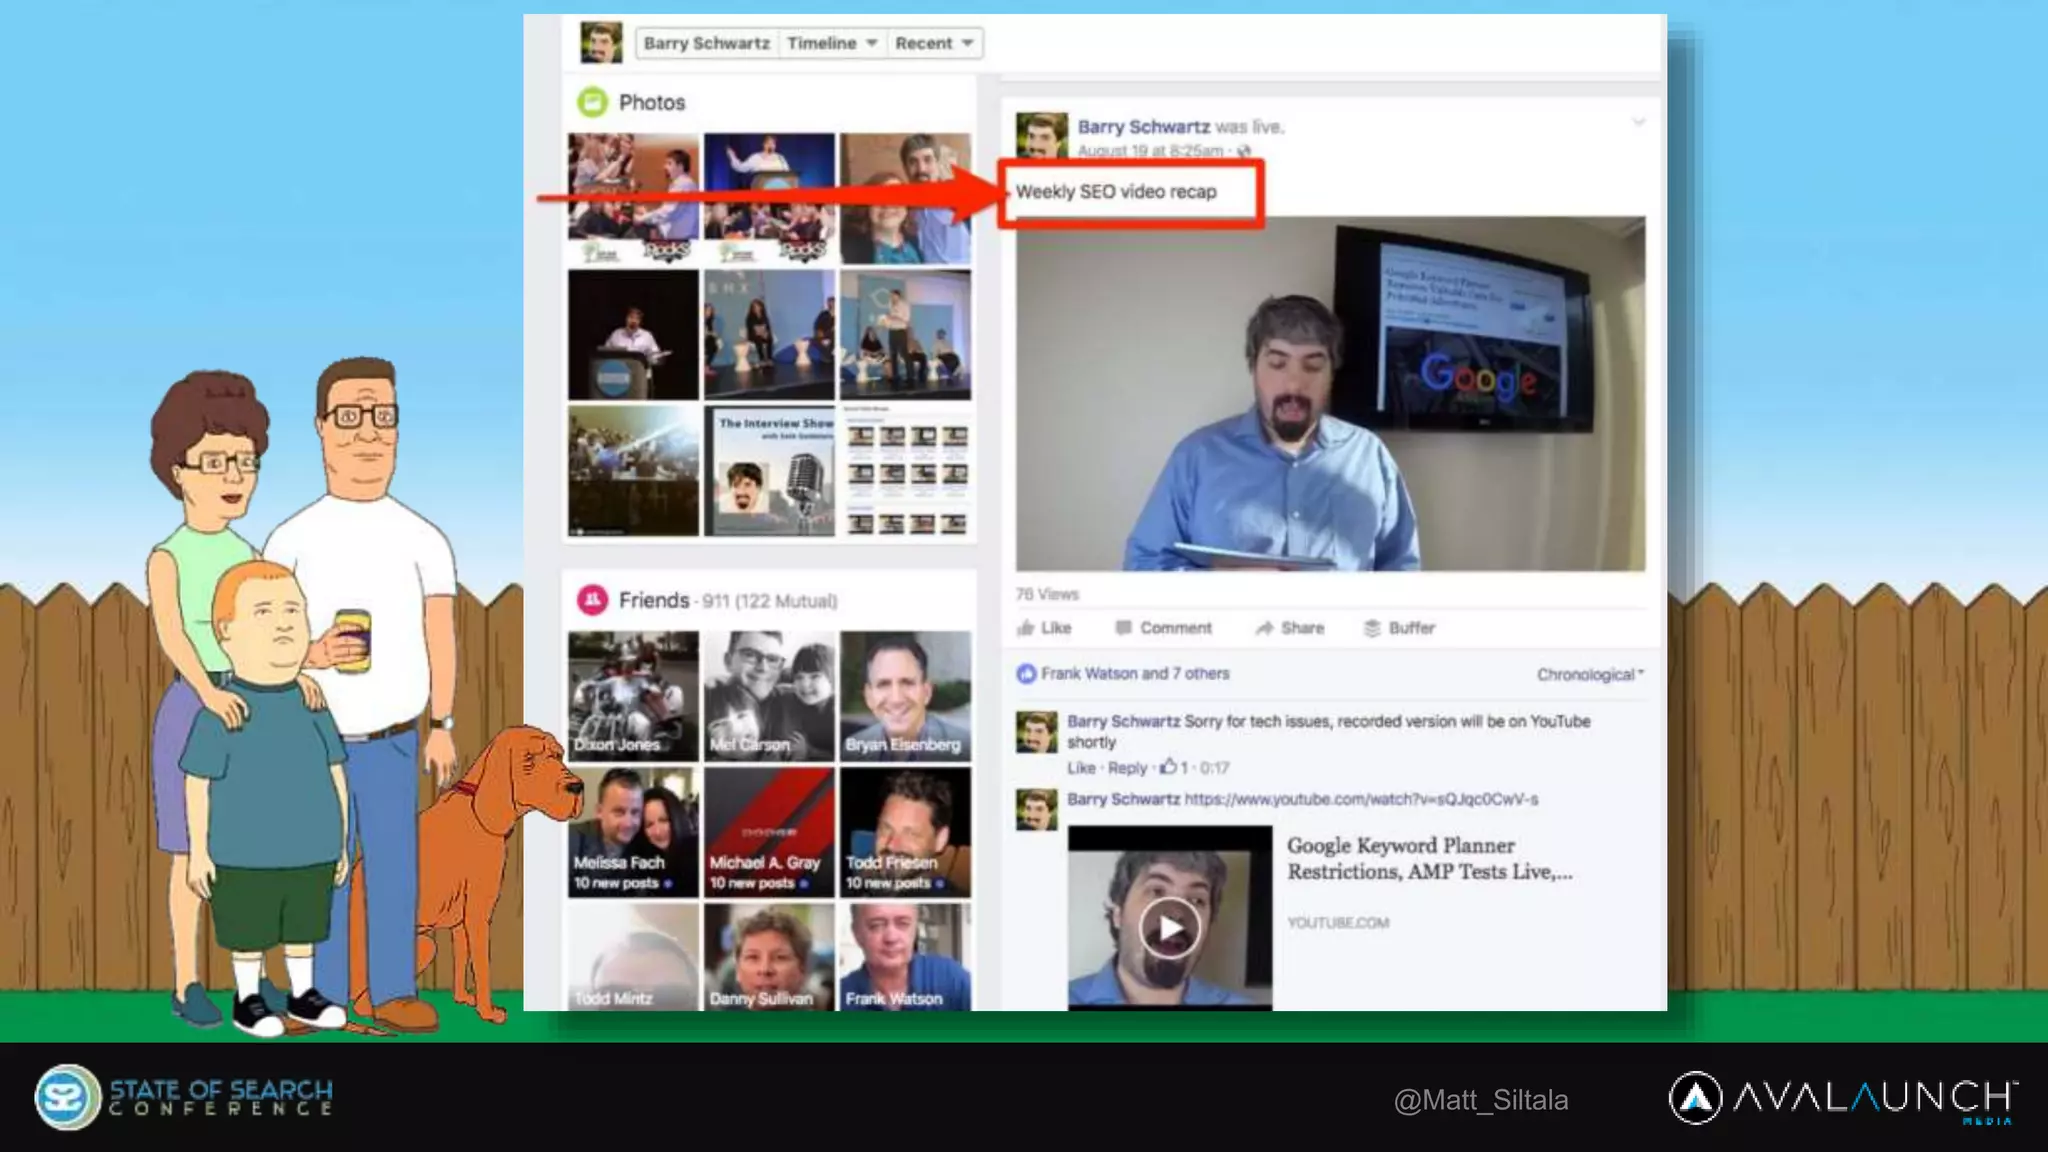The height and width of the screenshot is (1152, 2048).
Task: Open the Timeline dropdown
Action: tap(831, 43)
